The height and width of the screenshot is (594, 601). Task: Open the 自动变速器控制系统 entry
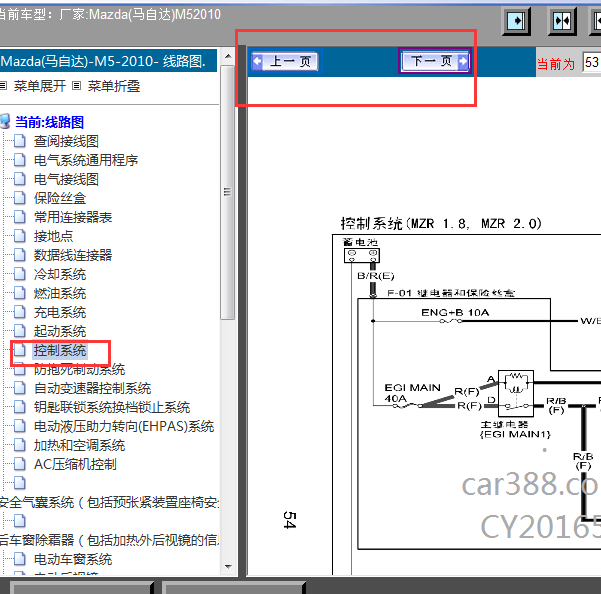pos(92,389)
